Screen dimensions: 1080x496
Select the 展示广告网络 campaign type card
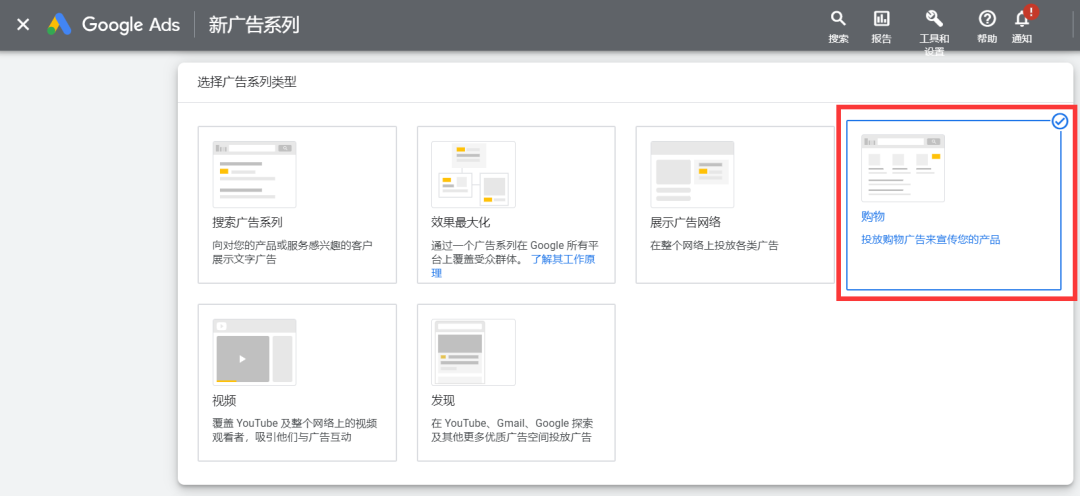tap(735, 205)
